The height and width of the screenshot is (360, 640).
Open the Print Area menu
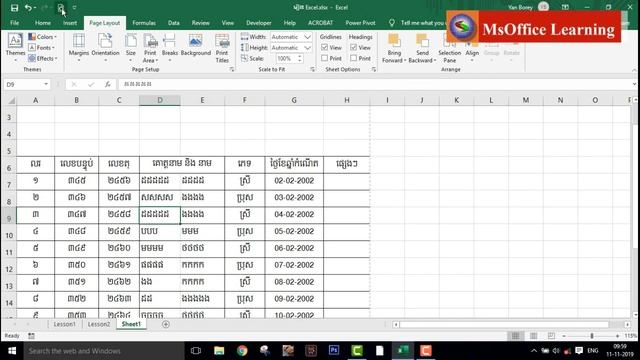[x=150, y=48]
